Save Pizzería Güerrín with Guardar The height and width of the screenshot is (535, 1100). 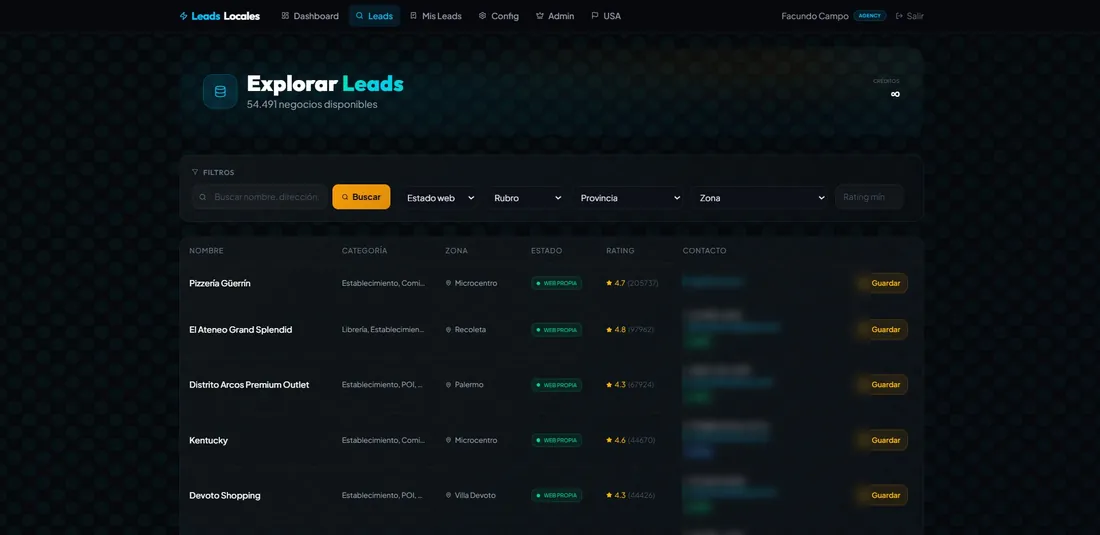click(885, 283)
